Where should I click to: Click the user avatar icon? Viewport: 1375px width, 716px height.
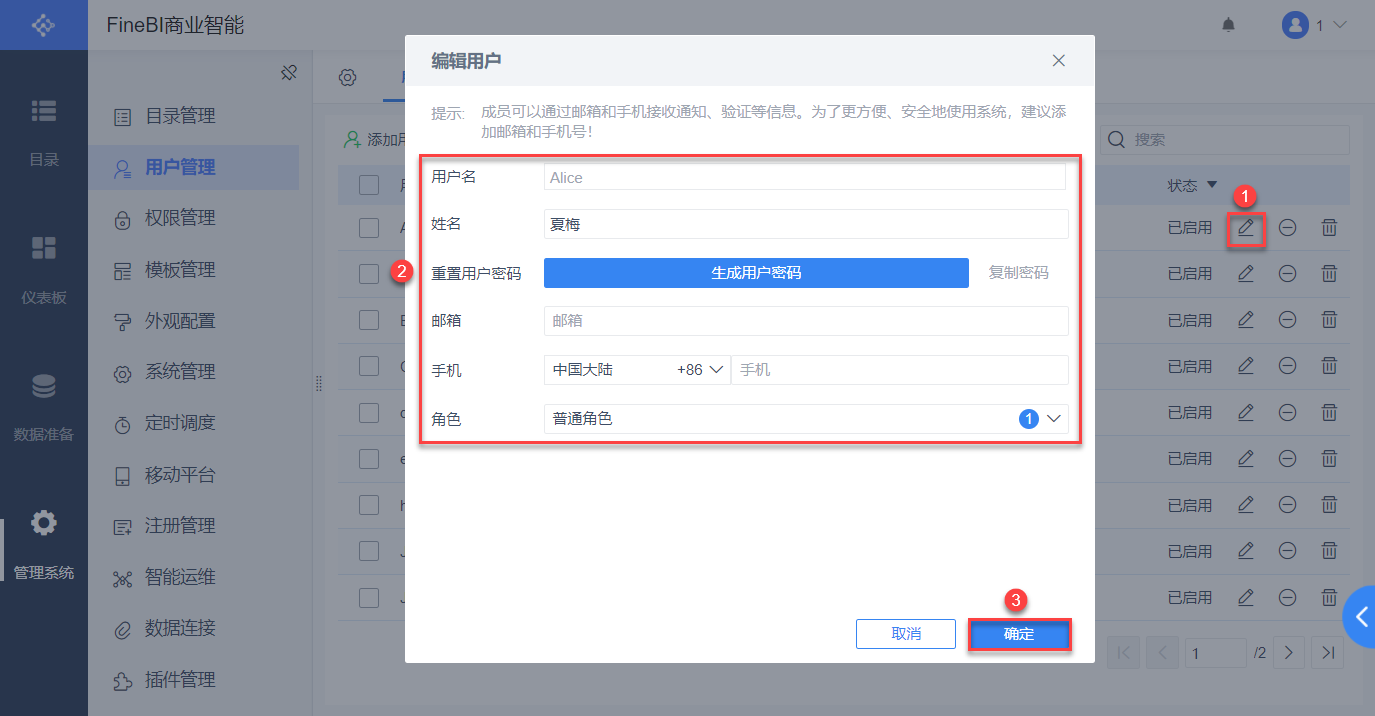pos(1295,25)
